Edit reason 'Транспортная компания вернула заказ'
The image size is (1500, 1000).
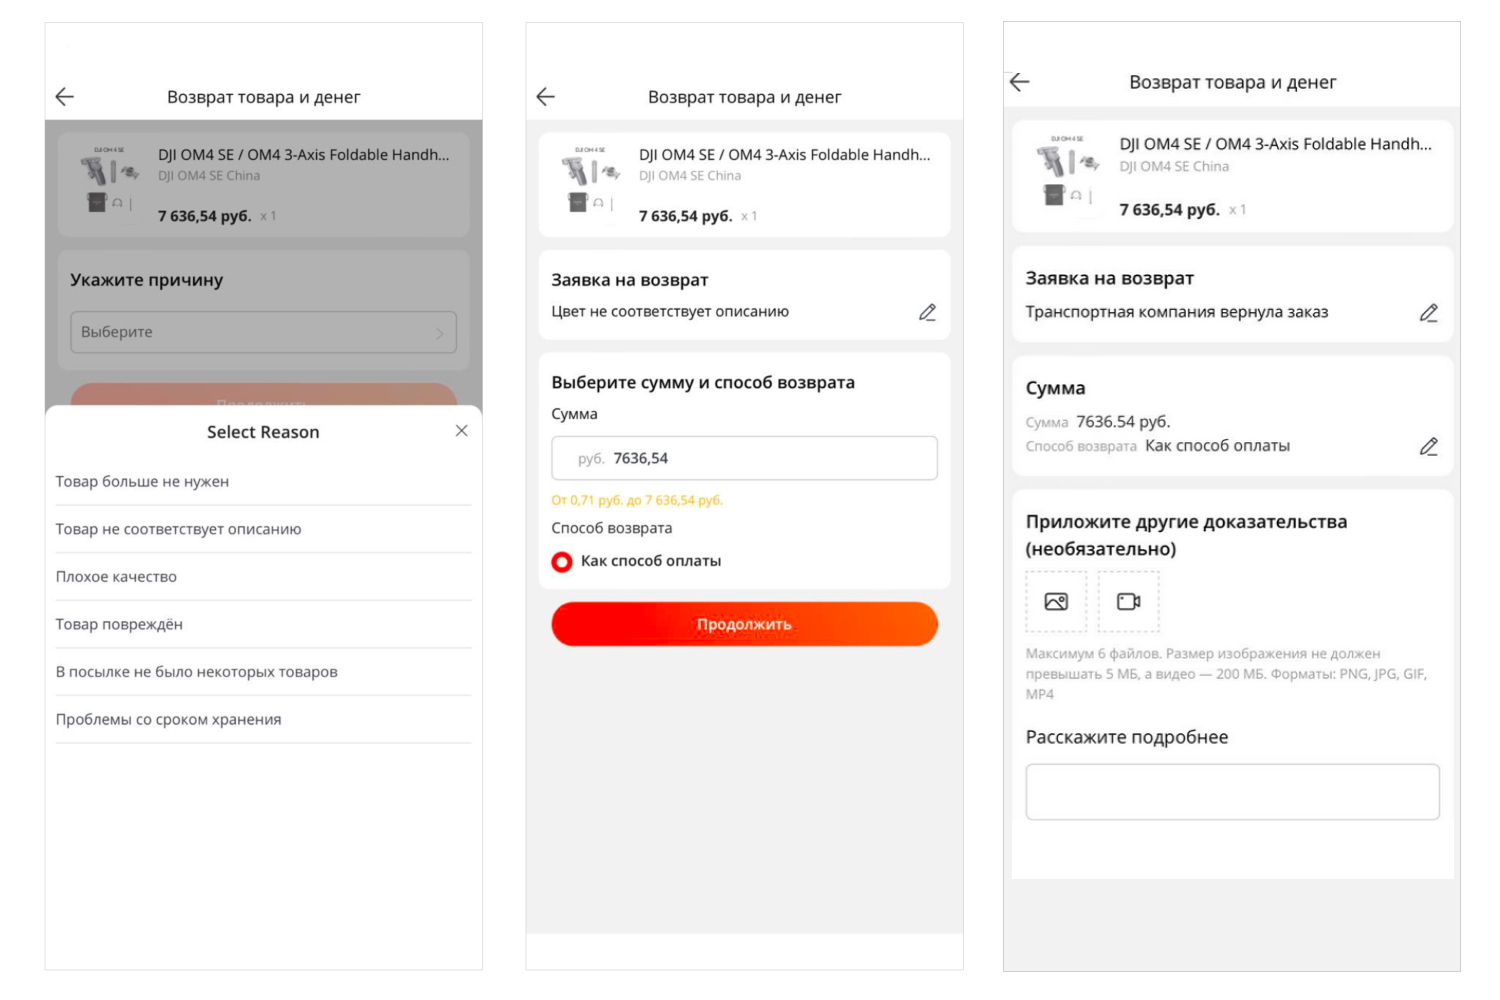1428,313
